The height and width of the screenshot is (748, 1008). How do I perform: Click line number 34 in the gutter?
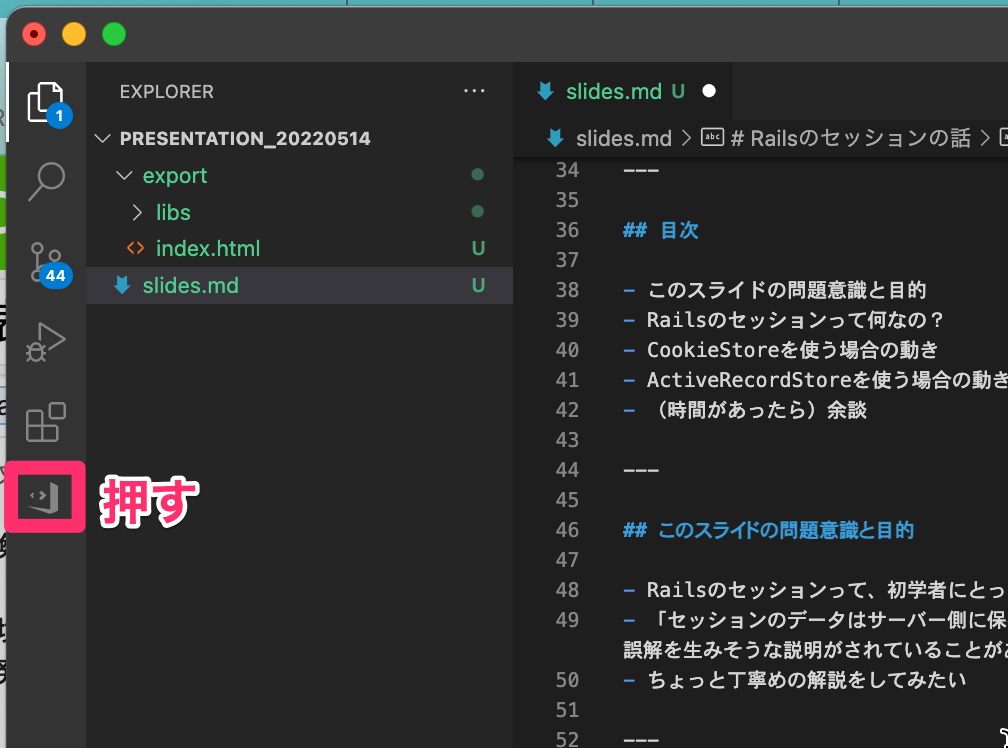point(567,170)
